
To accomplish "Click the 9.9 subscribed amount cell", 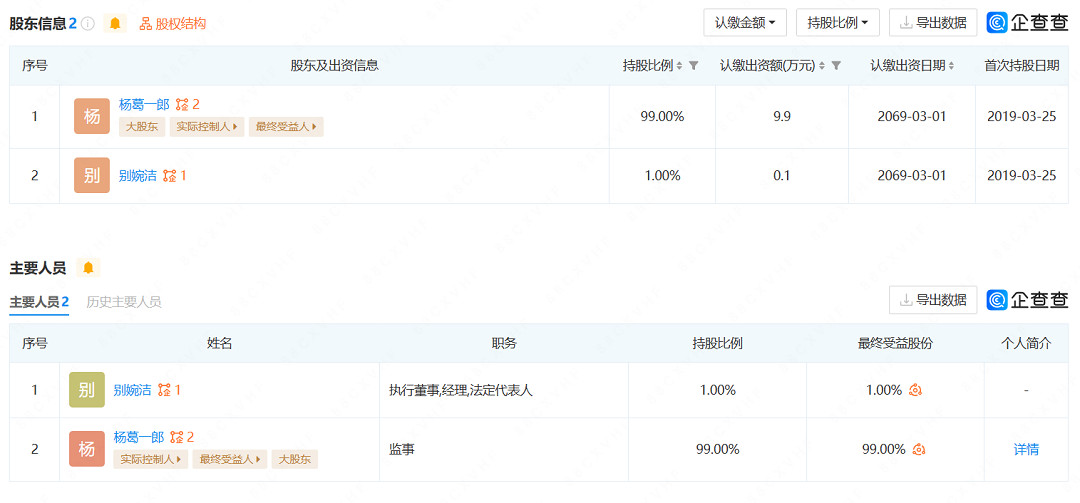I will 782,116.
